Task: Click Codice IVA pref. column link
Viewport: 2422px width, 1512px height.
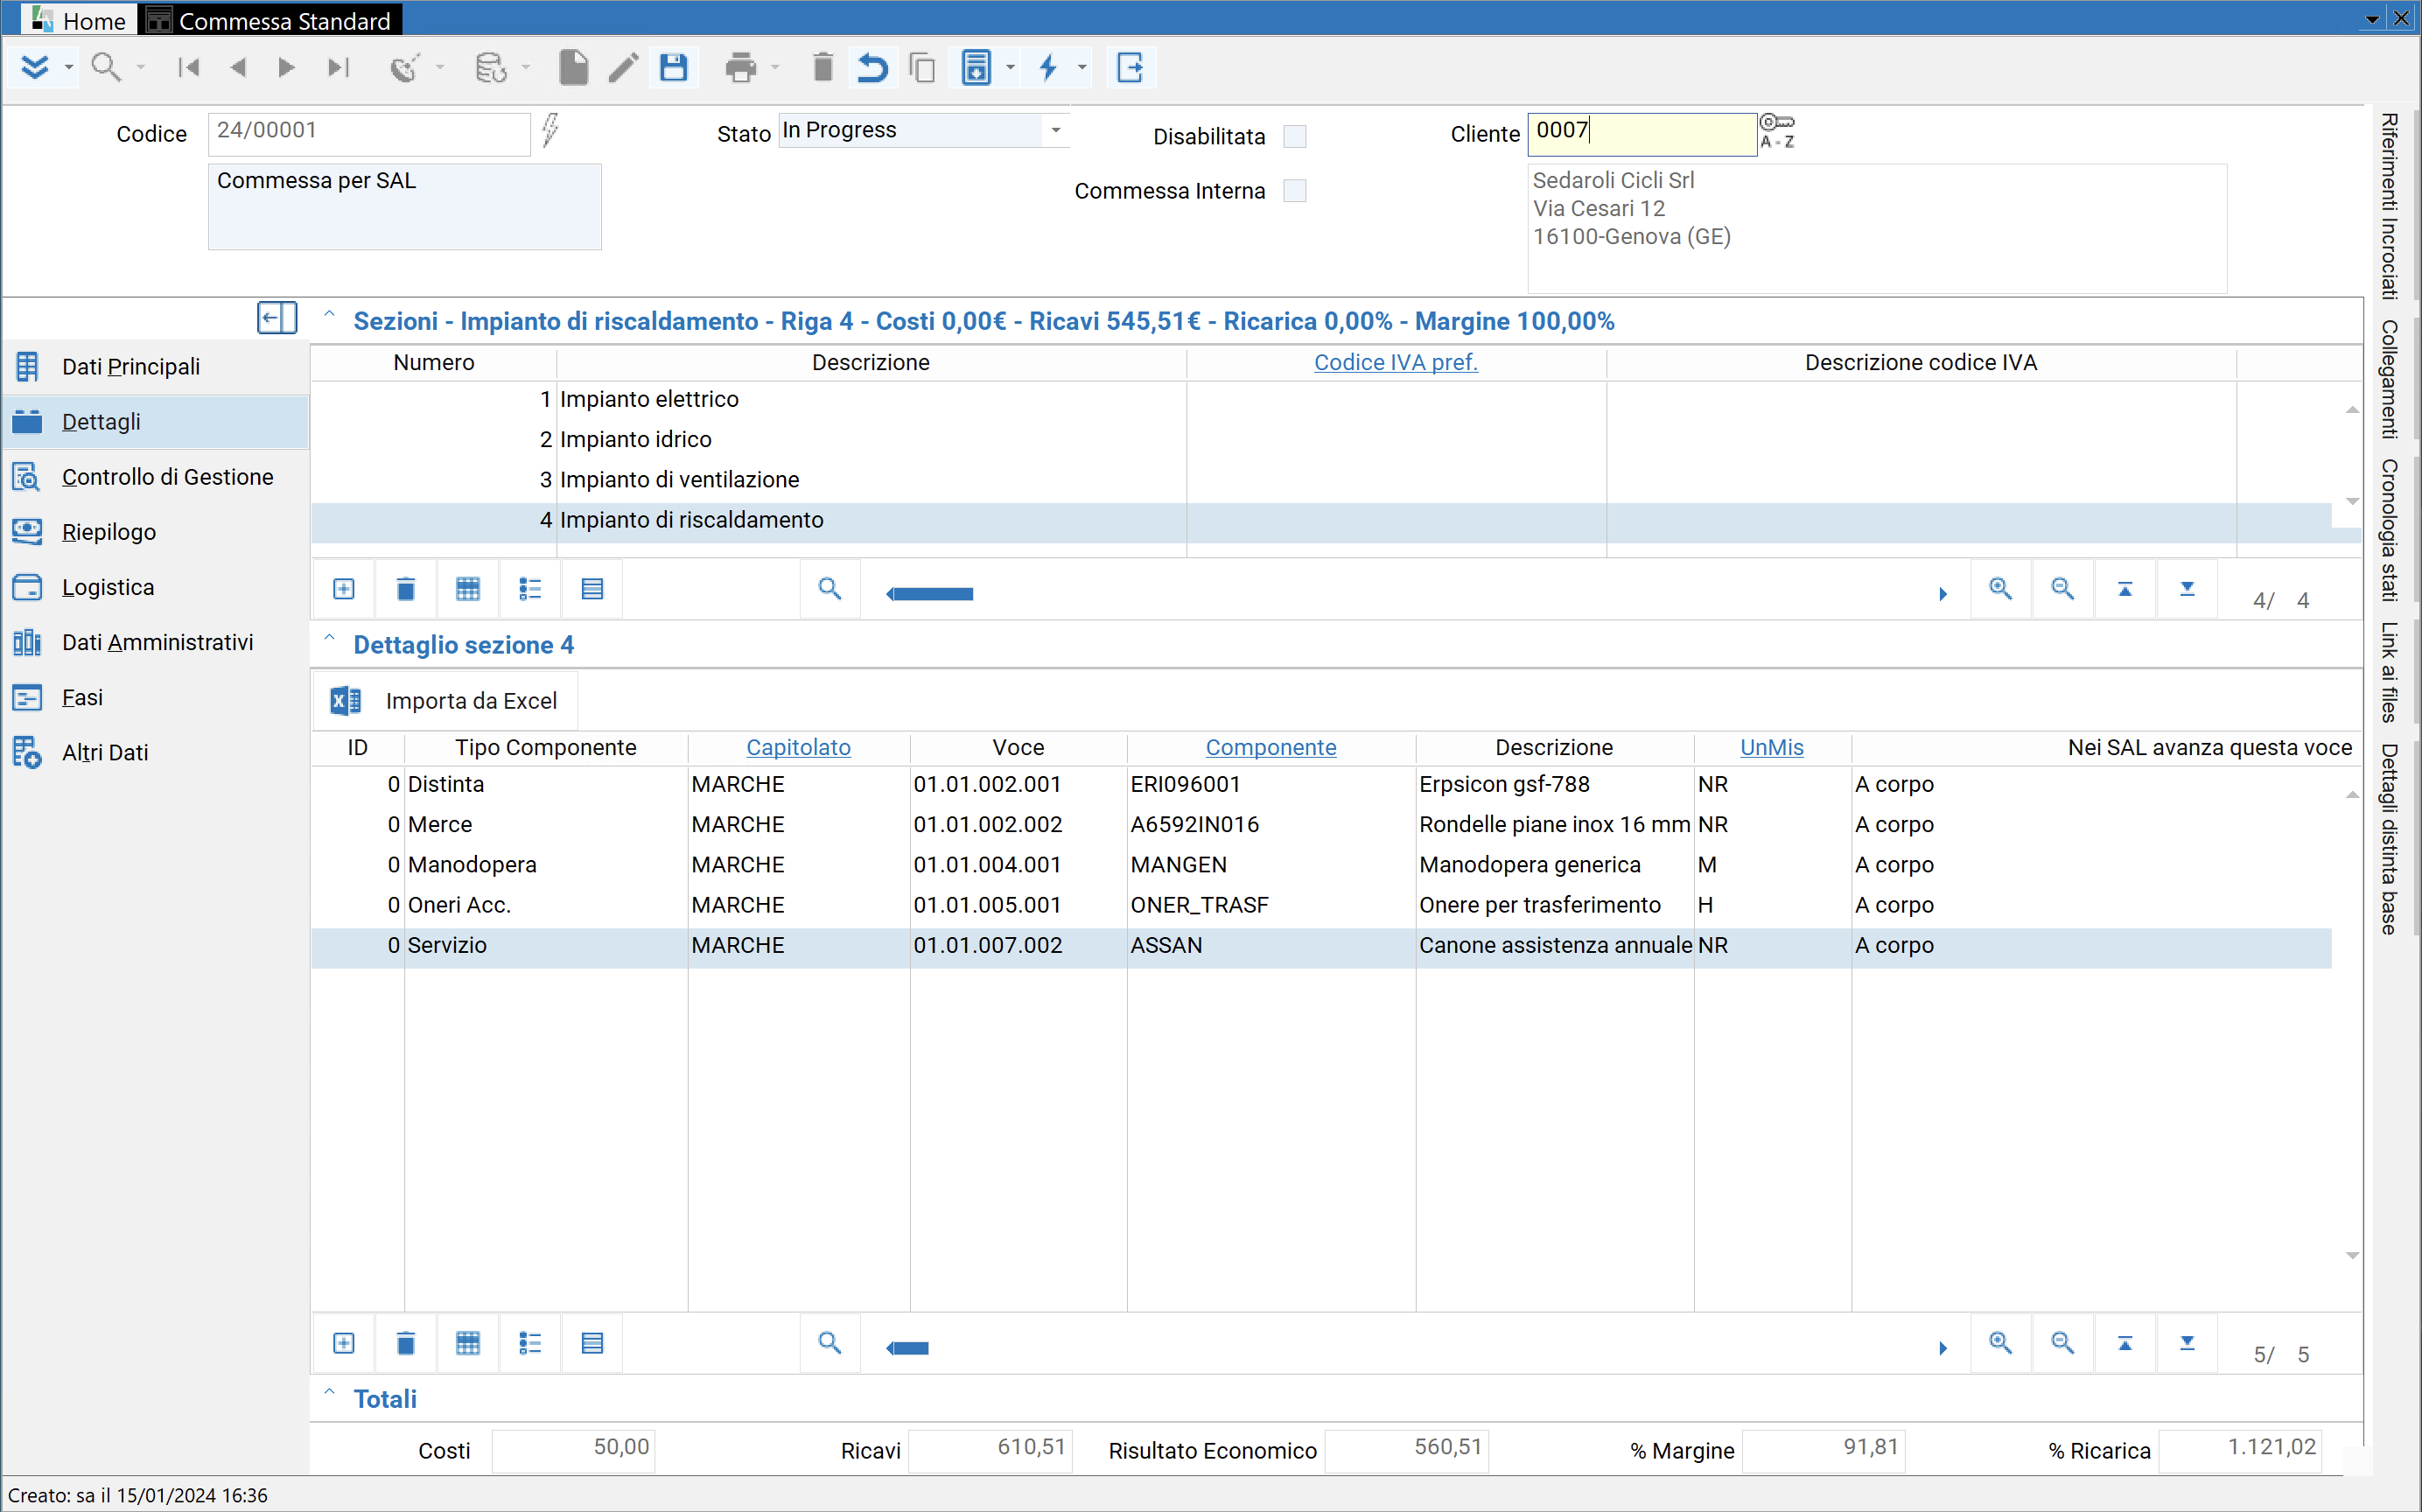Action: pyautogui.click(x=1396, y=362)
